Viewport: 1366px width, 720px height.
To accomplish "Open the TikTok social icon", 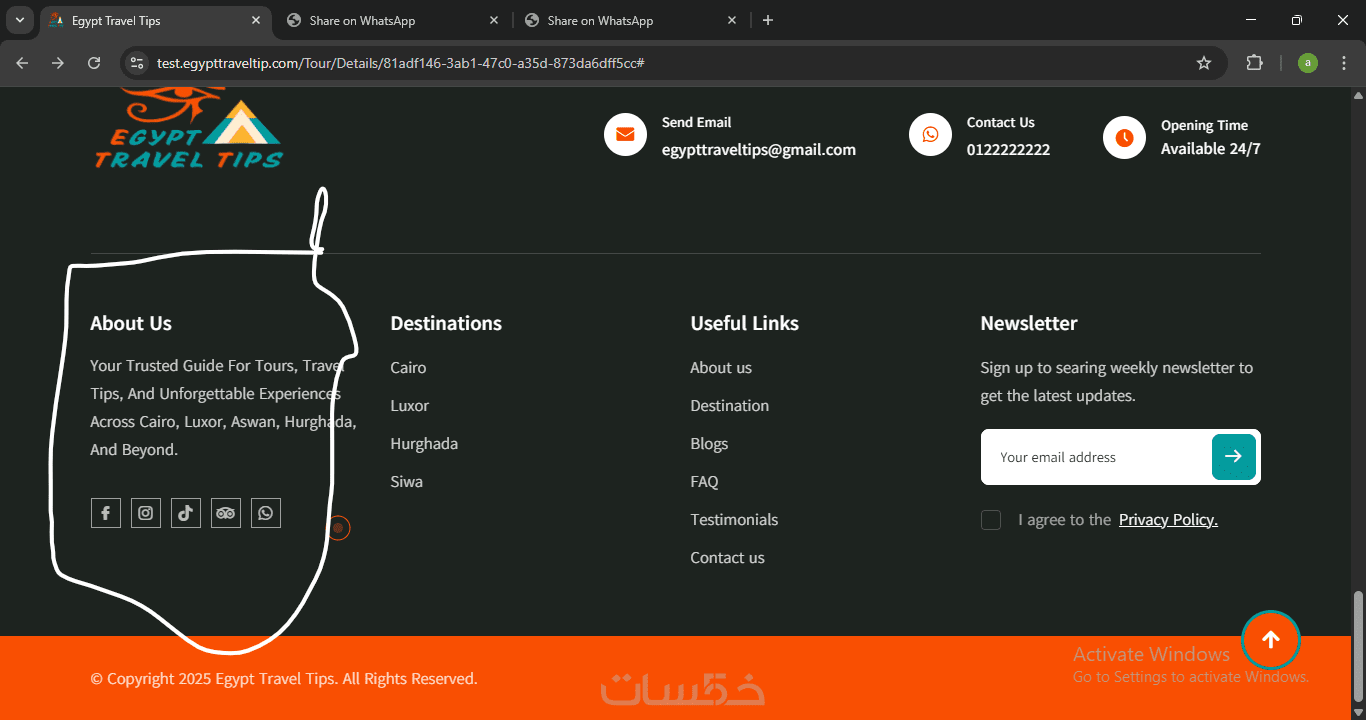I will click(186, 513).
